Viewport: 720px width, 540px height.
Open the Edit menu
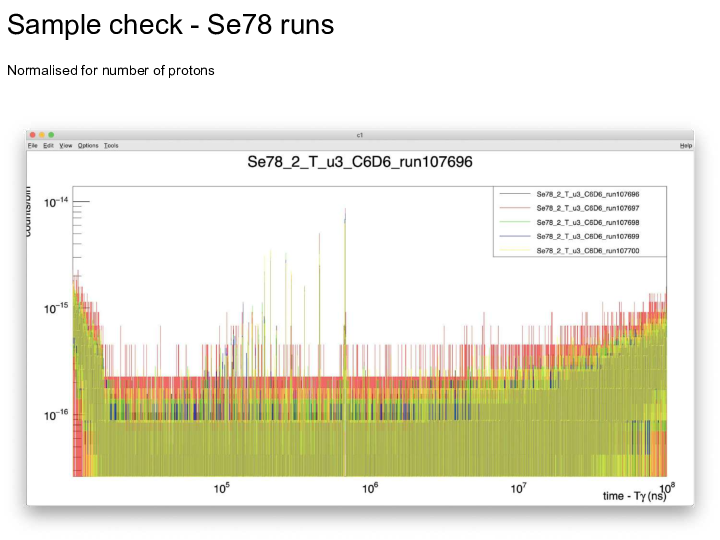click(x=48, y=146)
